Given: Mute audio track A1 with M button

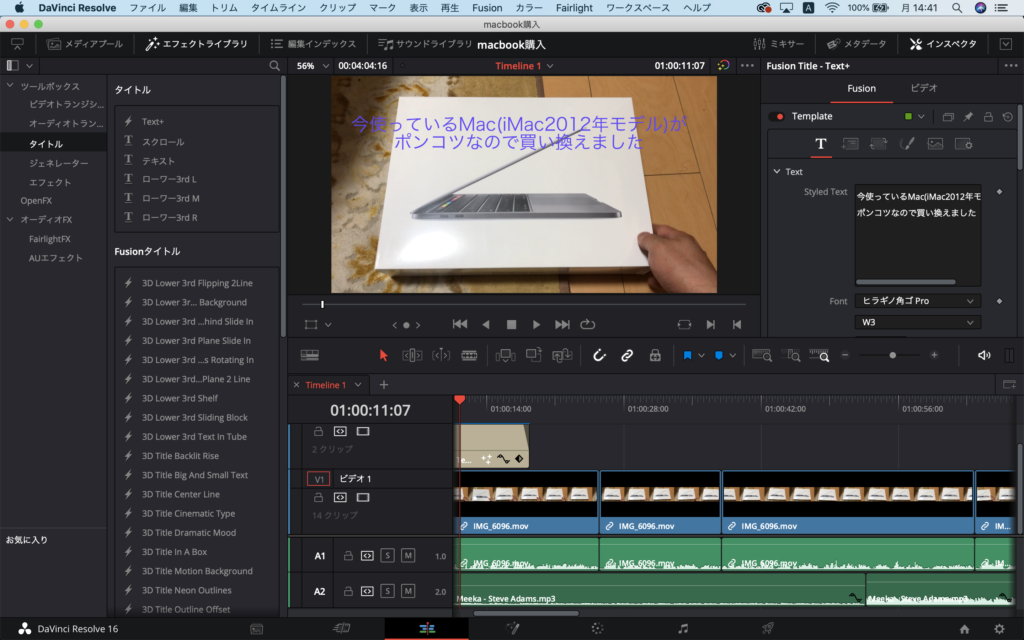Looking at the screenshot, I should click(x=408, y=556).
